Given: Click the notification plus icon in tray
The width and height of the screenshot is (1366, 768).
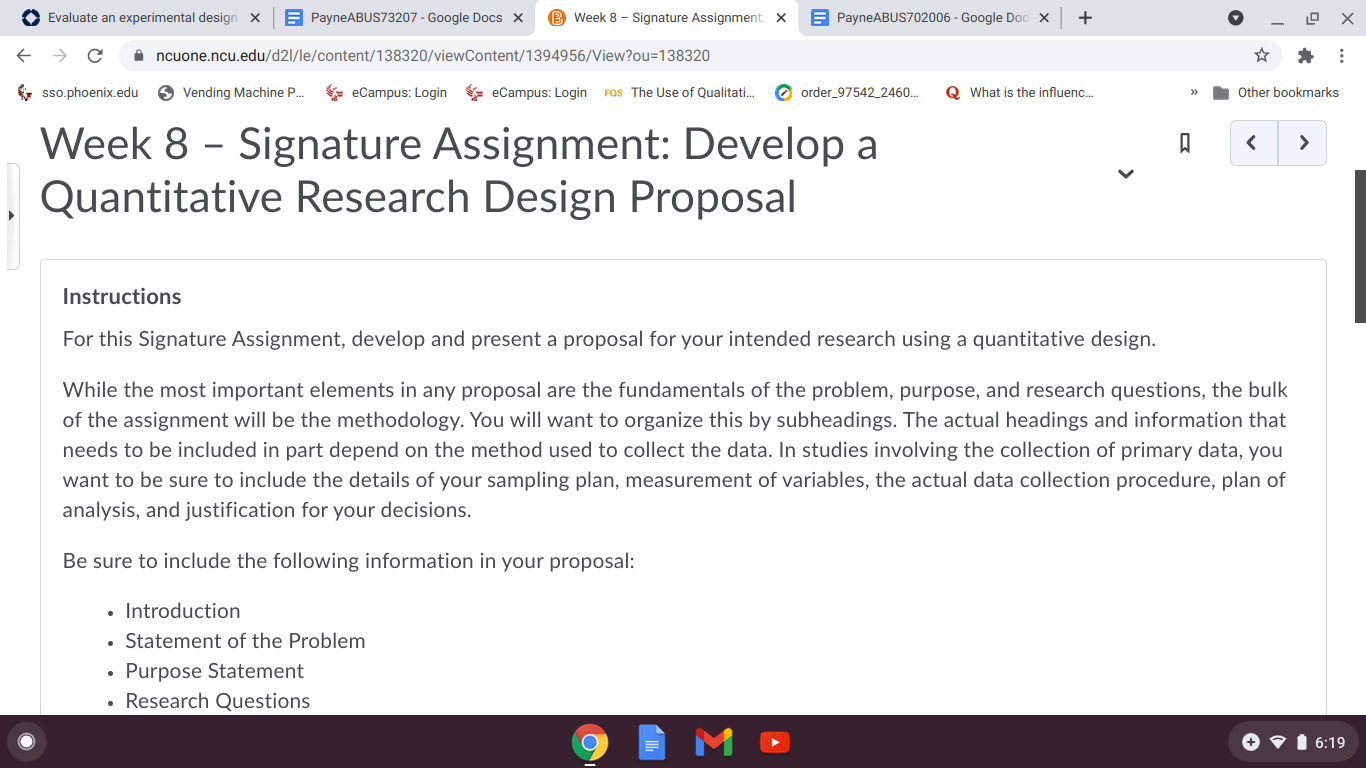Looking at the screenshot, I should [1251, 742].
